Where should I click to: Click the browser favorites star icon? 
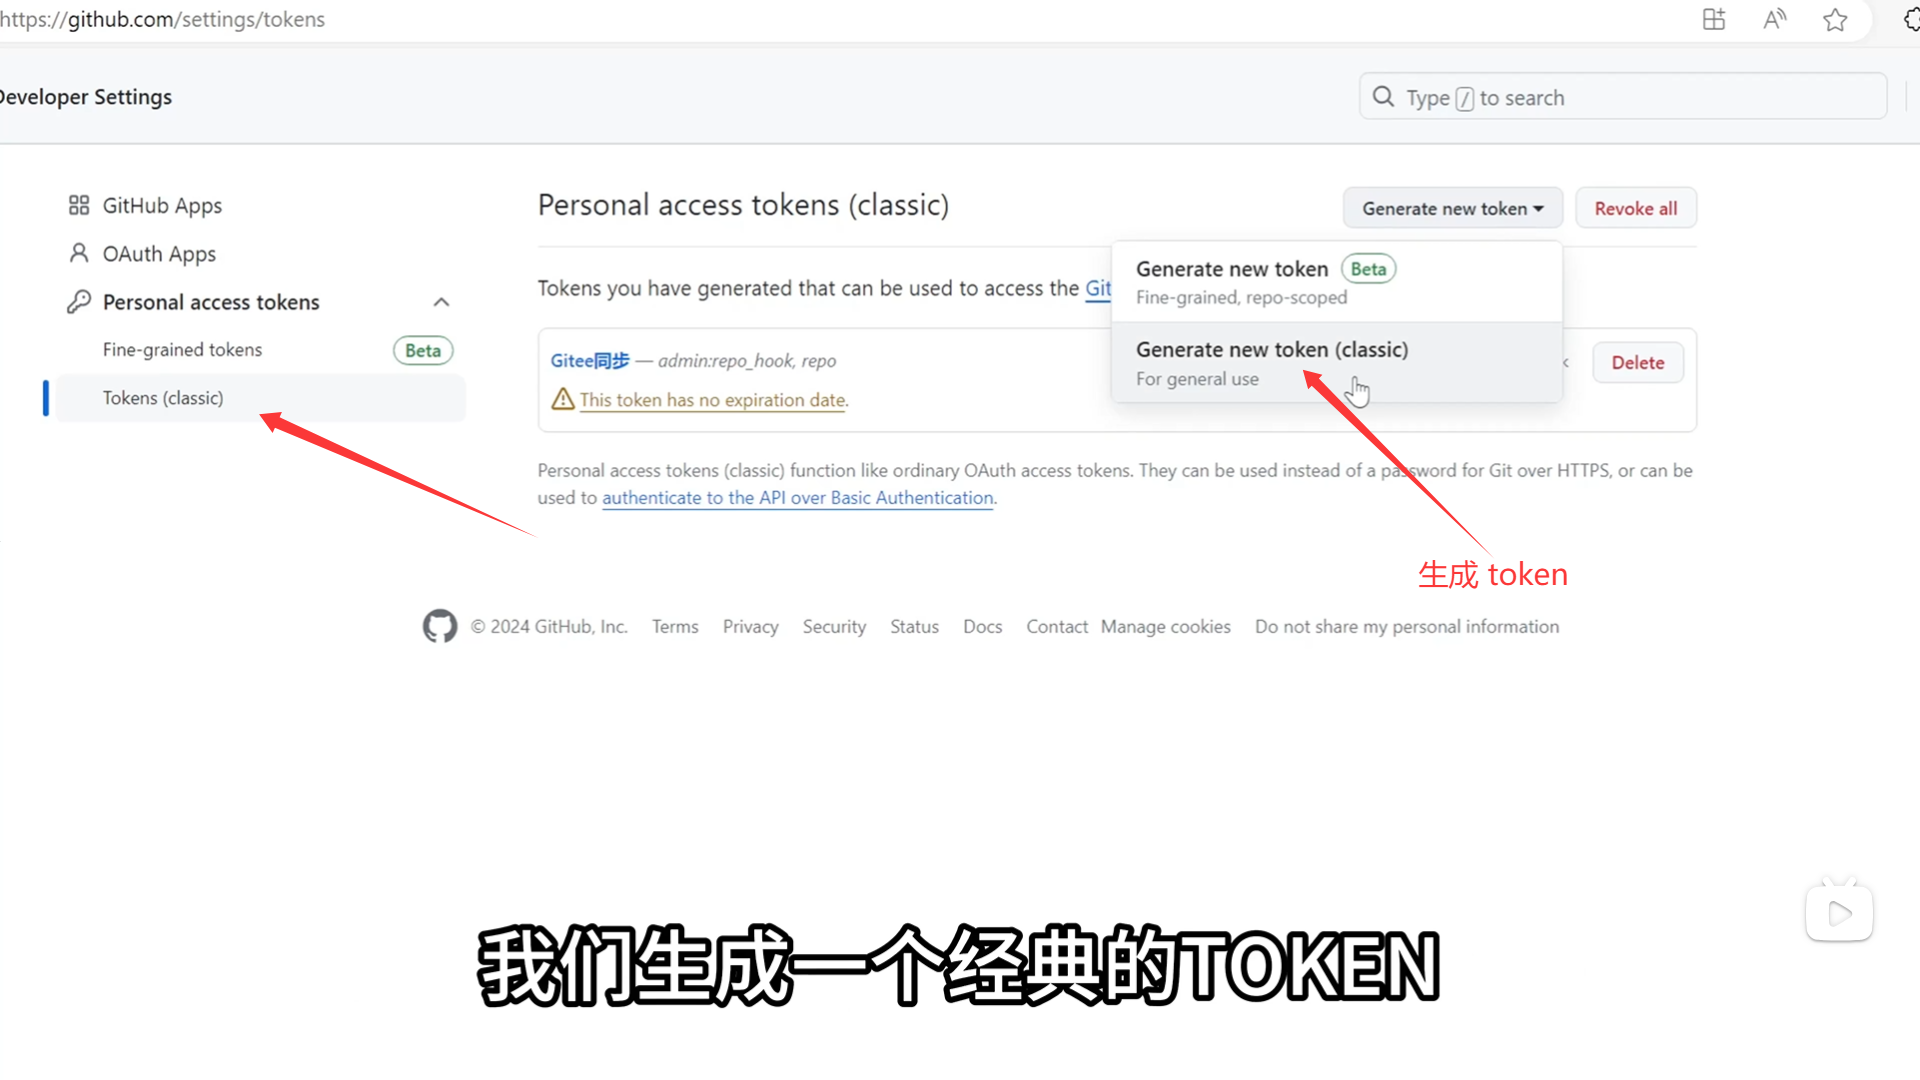click(x=1835, y=20)
